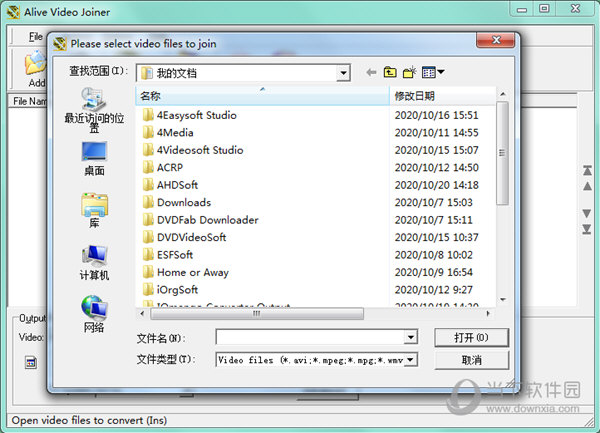The image size is (600, 433).
Task: Click the file list vertical scrollbar thumb
Action: click(x=502, y=153)
